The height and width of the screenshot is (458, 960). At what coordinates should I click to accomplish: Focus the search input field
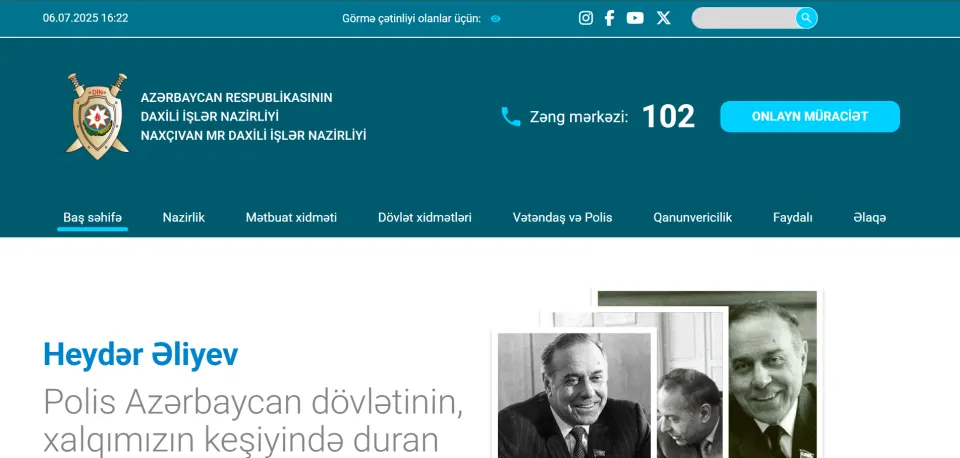(744, 18)
